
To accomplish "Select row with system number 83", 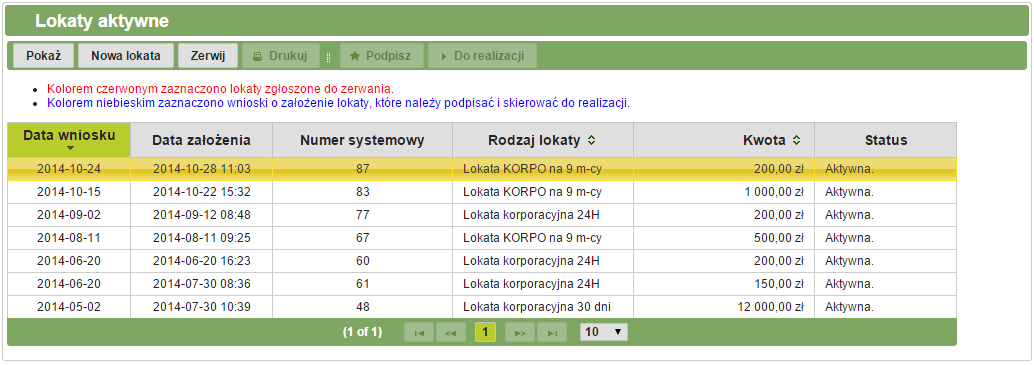I will tap(482, 192).
